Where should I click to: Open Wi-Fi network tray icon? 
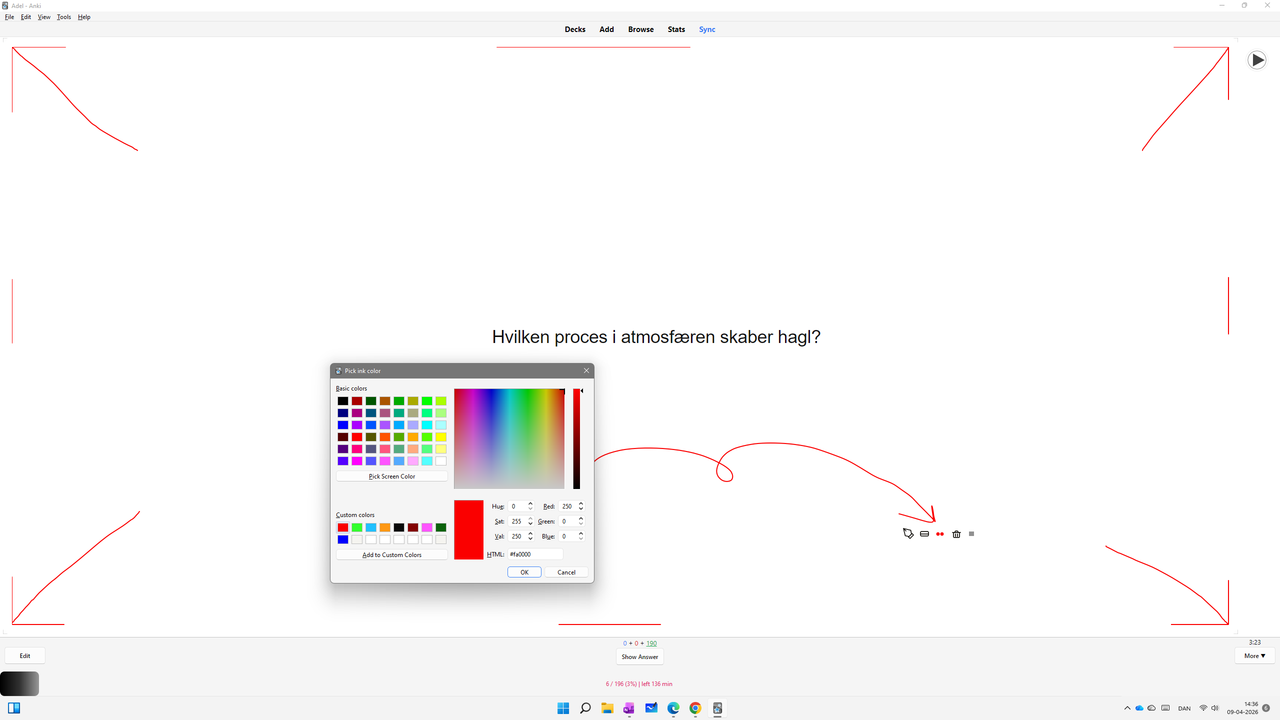pos(1203,708)
